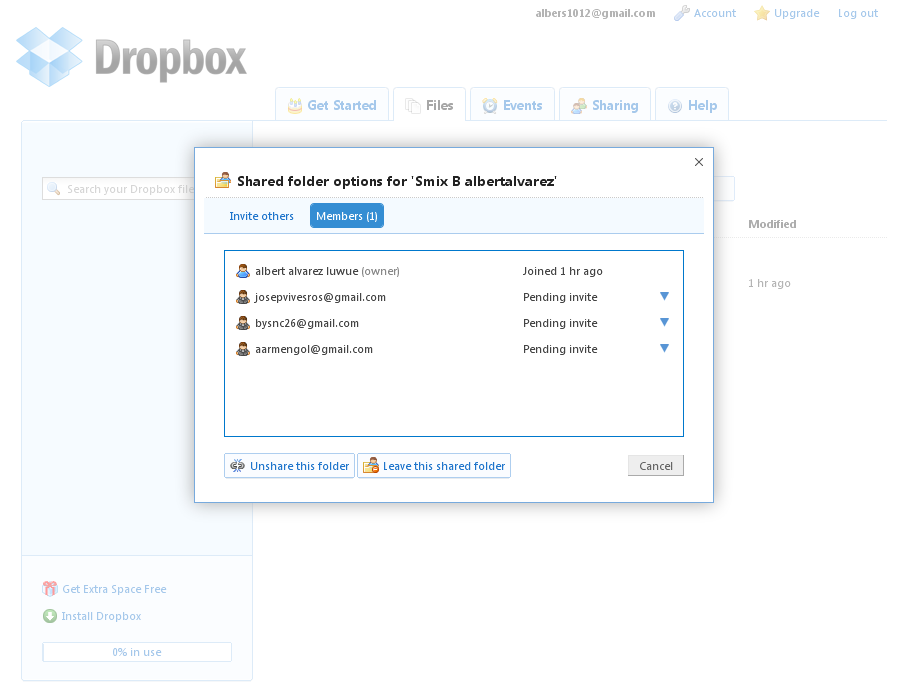This screenshot has width=918, height=686.
Task: Switch to the Invite others tab
Action: pos(261,216)
